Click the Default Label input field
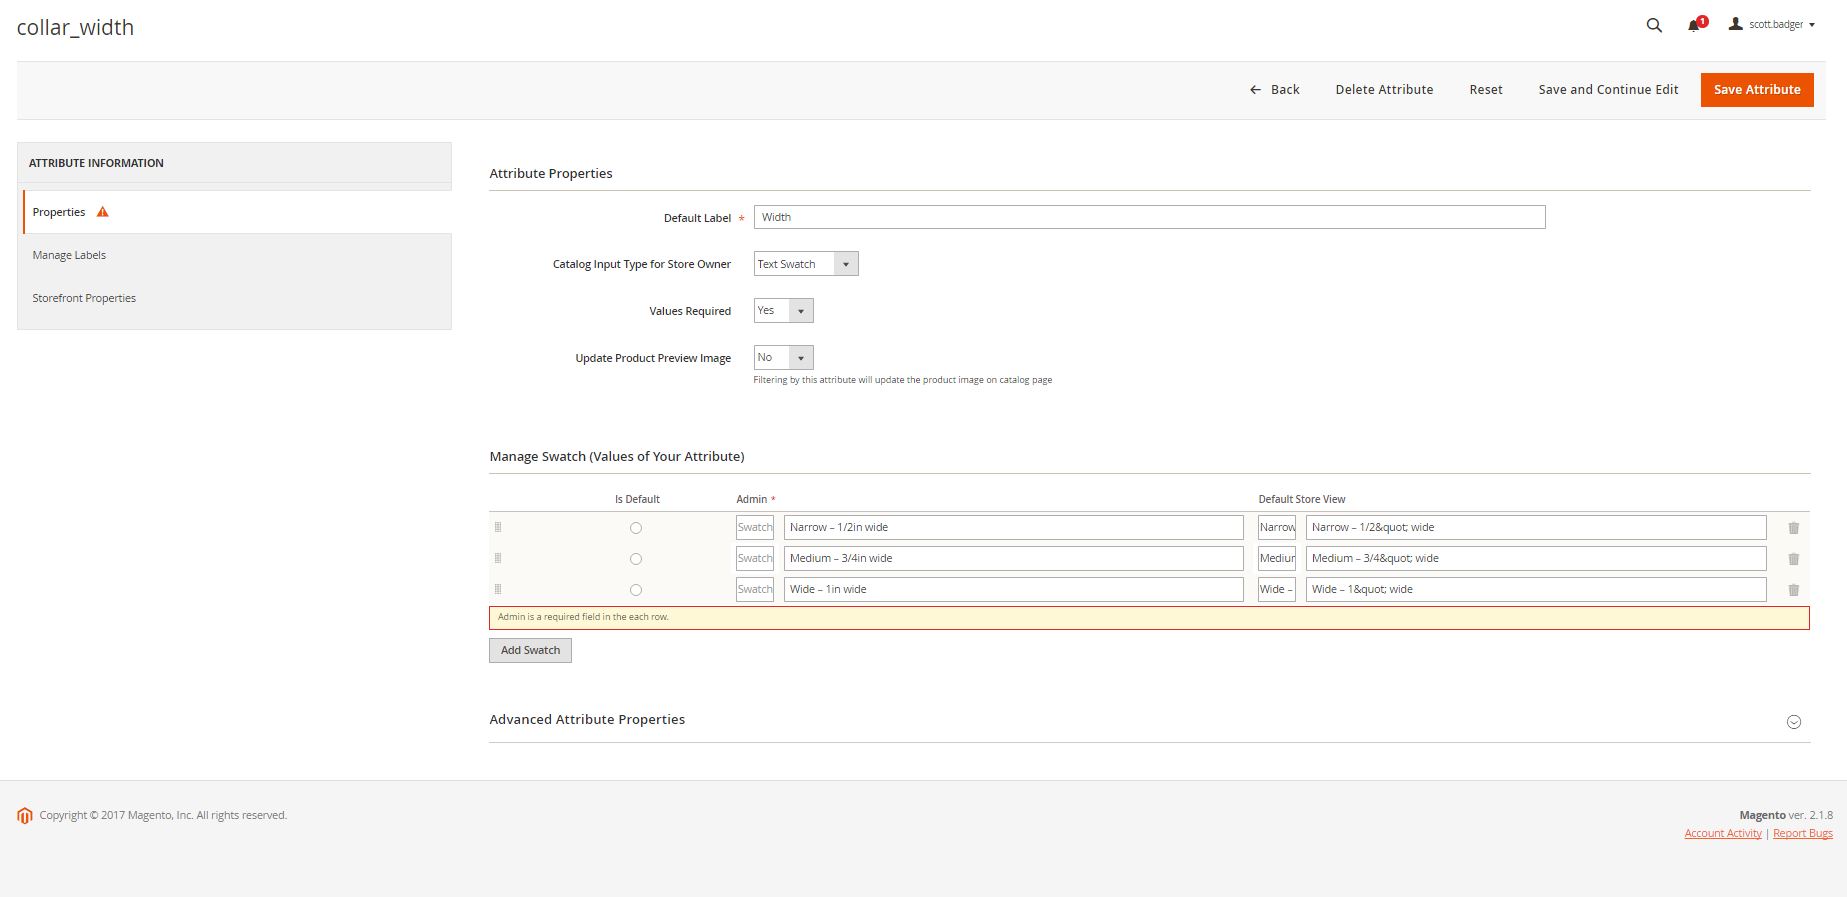The width and height of the screenshot is (1847, 897). 1149,217
